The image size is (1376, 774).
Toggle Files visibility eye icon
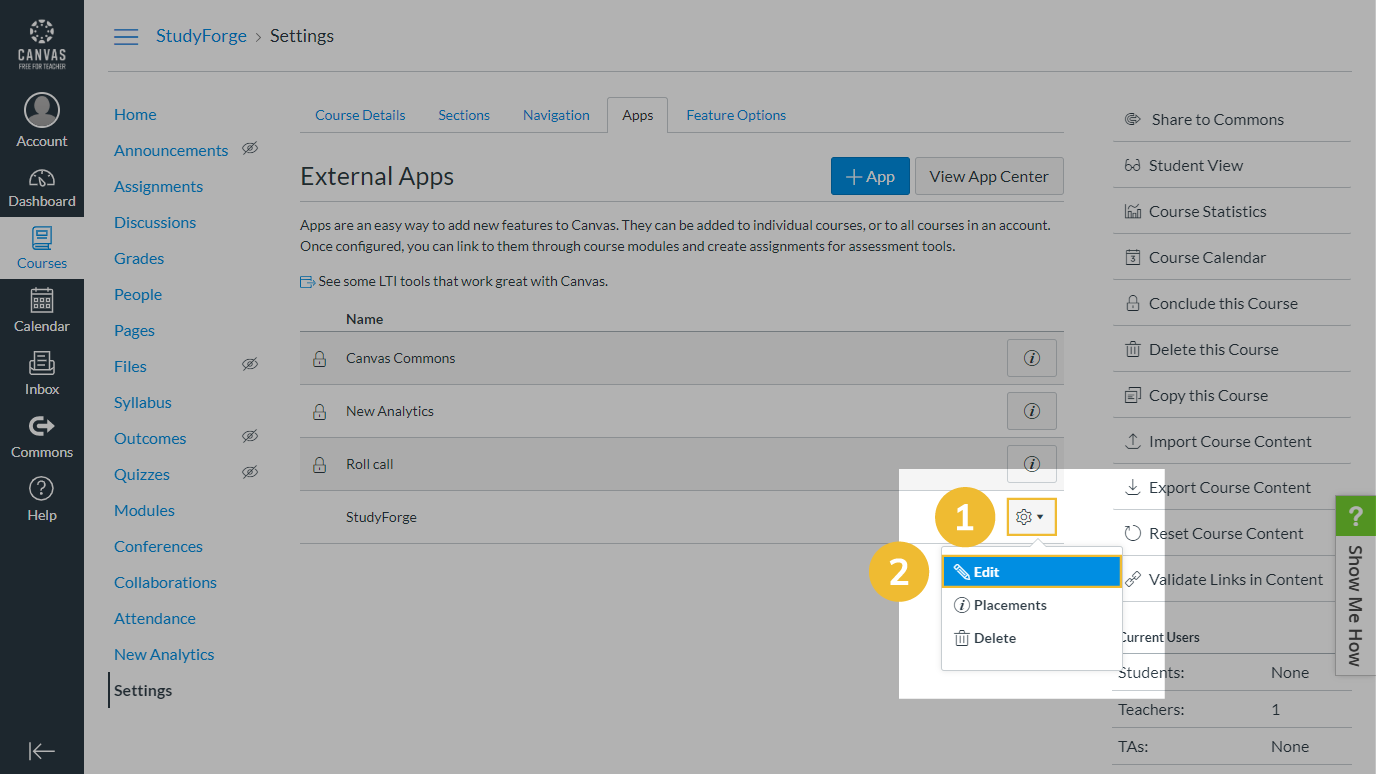pos(250,364)
